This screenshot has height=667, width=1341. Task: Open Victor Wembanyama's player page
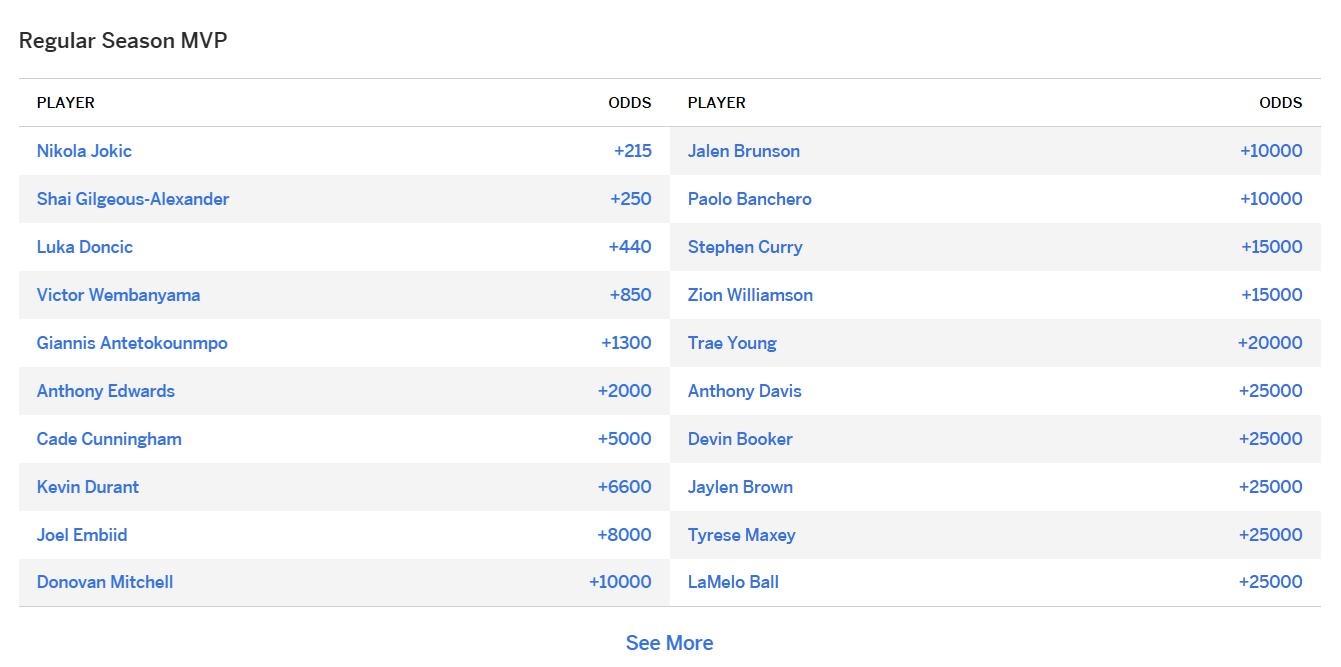pyautogui.click(x=118, y=295)
